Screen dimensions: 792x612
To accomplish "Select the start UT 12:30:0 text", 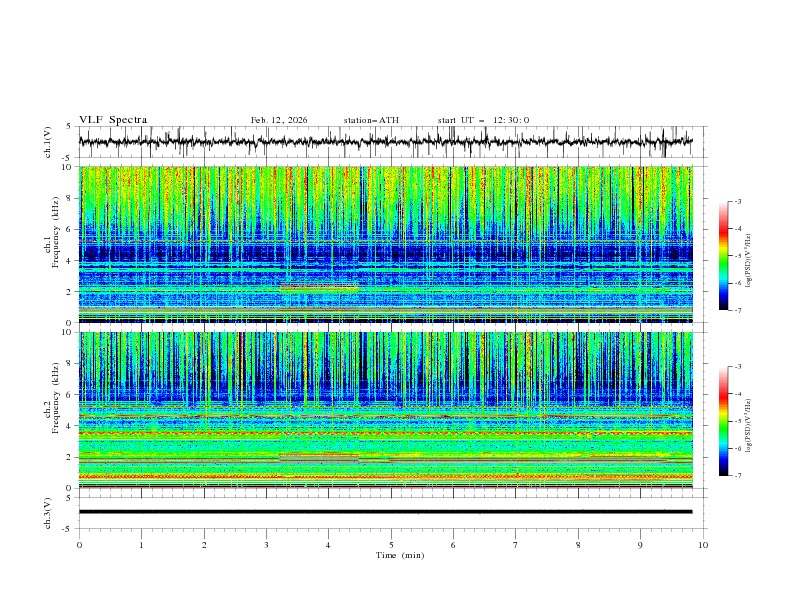I will click(x=483, y=120).
